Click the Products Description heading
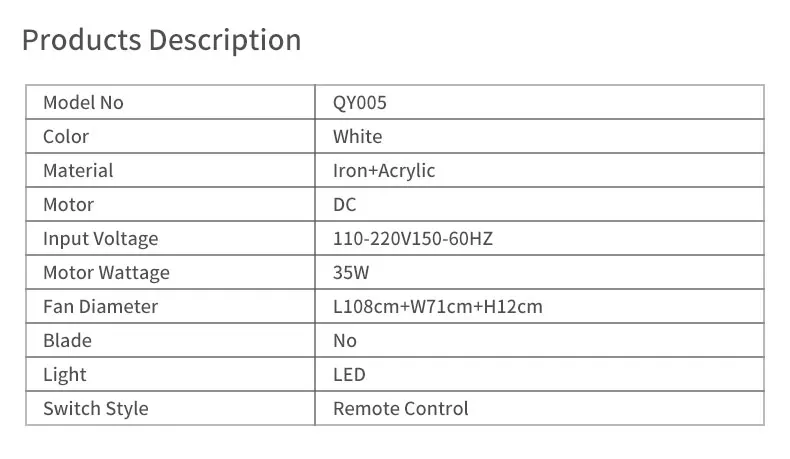790x459 pixels. (161, 41)
